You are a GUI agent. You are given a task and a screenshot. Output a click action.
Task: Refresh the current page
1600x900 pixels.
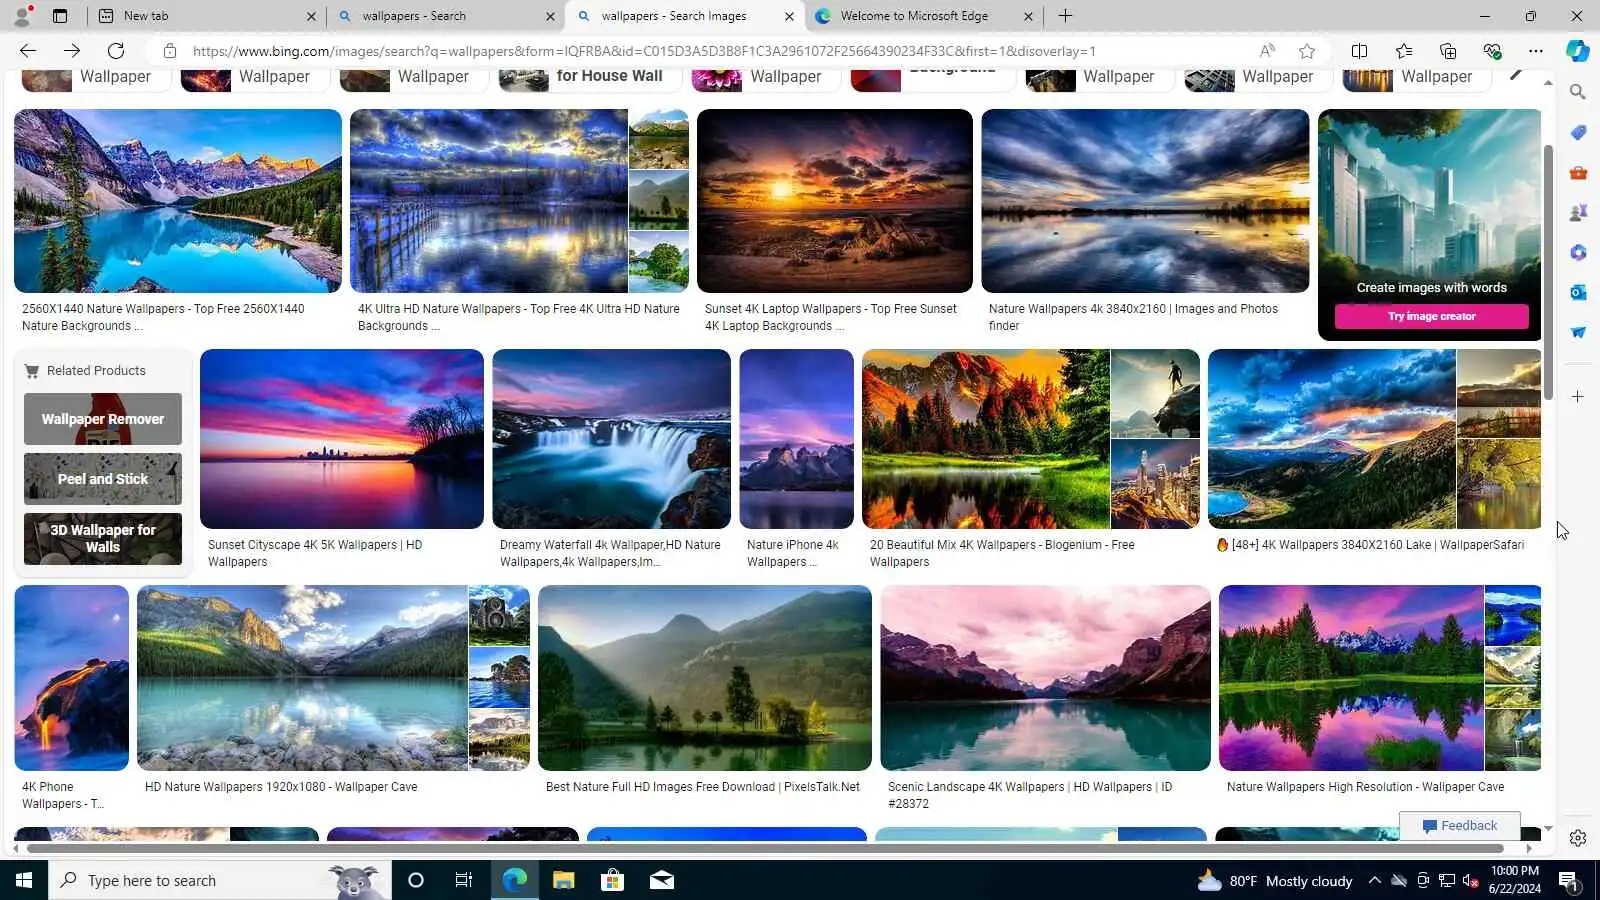[116, 51]
